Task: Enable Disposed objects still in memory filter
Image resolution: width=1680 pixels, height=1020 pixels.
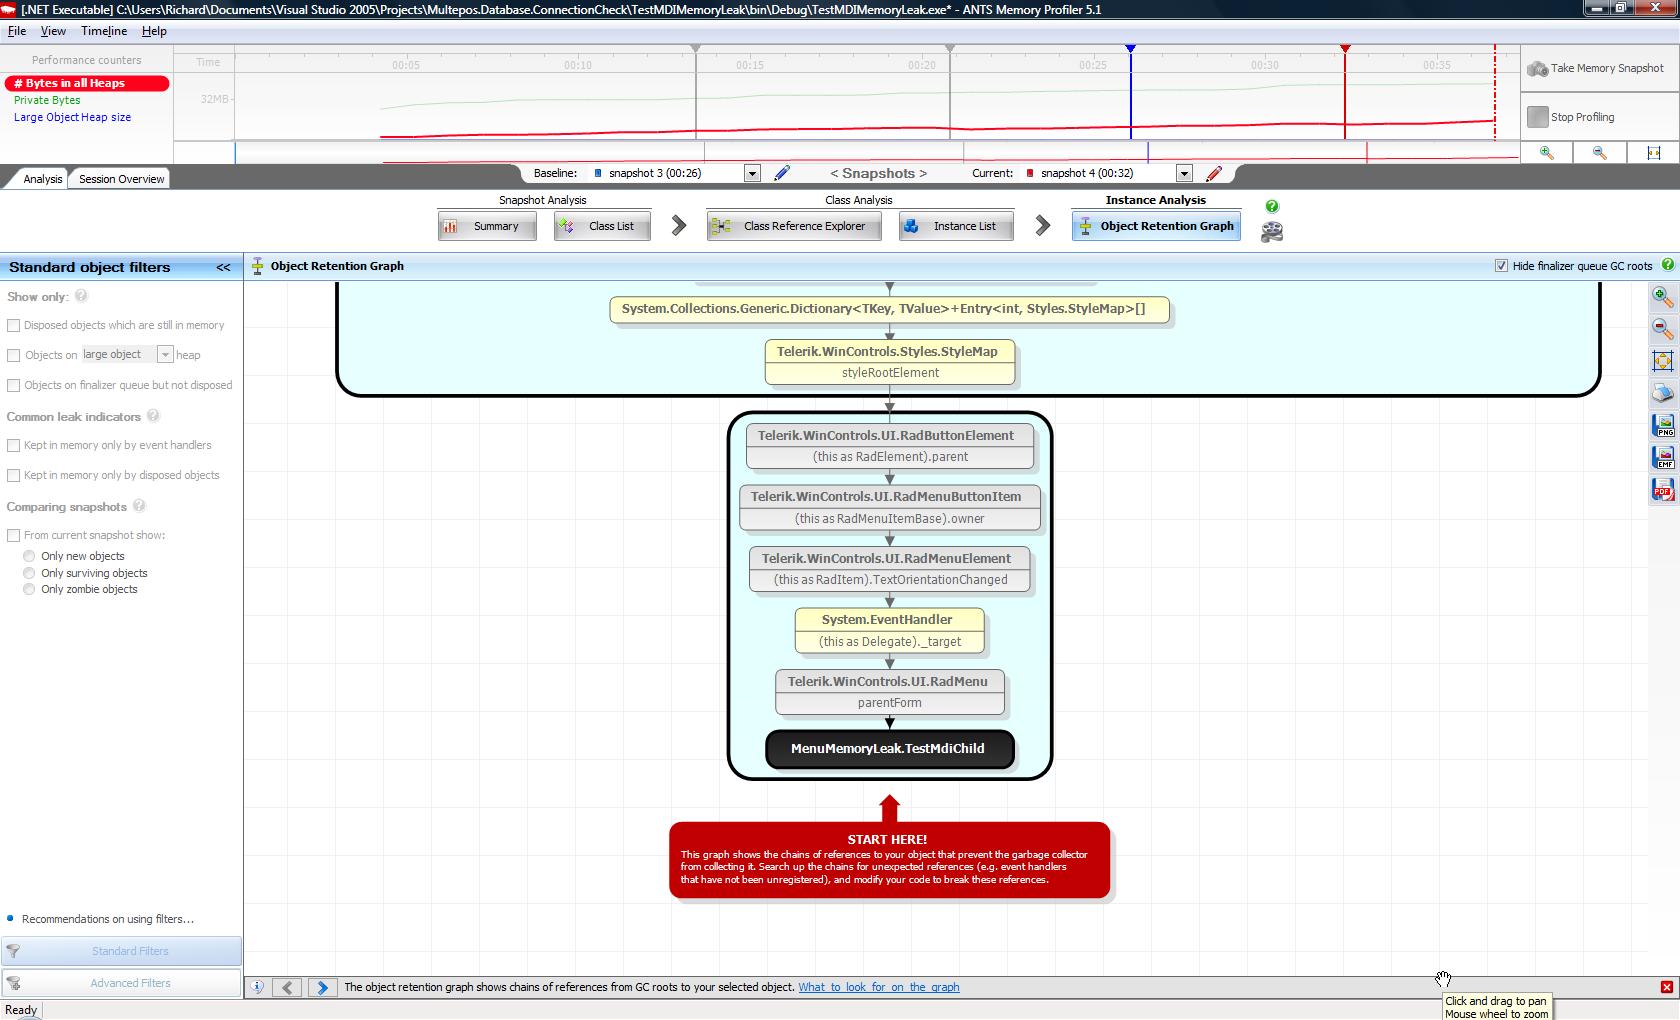Action: click(x=14, y=325)
